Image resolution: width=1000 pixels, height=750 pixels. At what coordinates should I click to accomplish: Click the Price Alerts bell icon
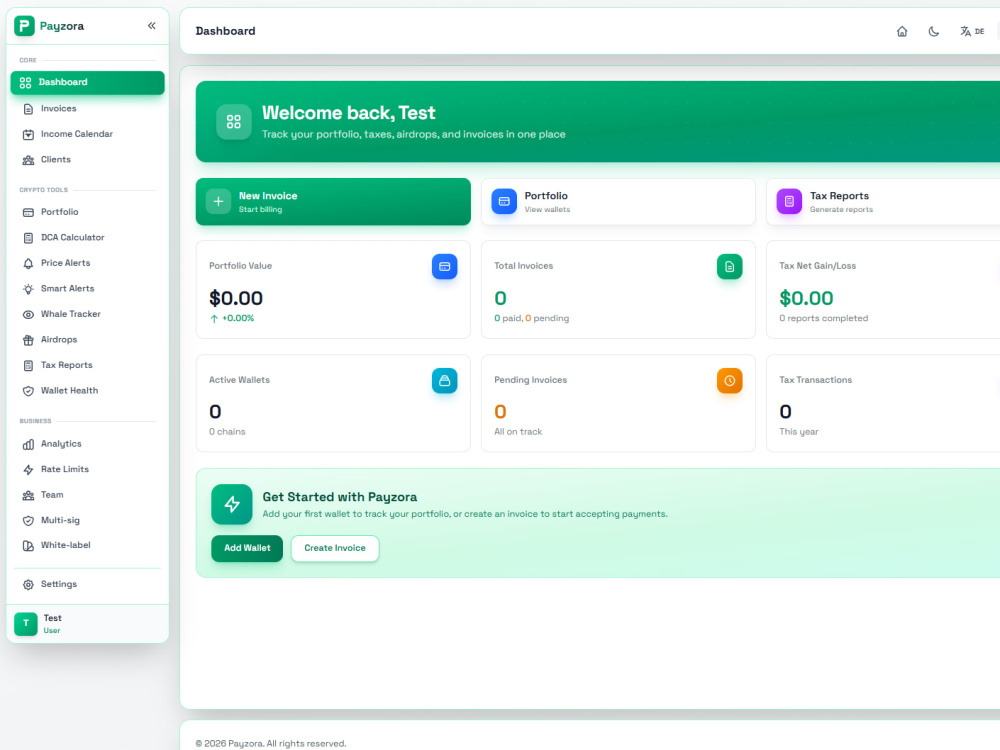(x=28, y=263)
